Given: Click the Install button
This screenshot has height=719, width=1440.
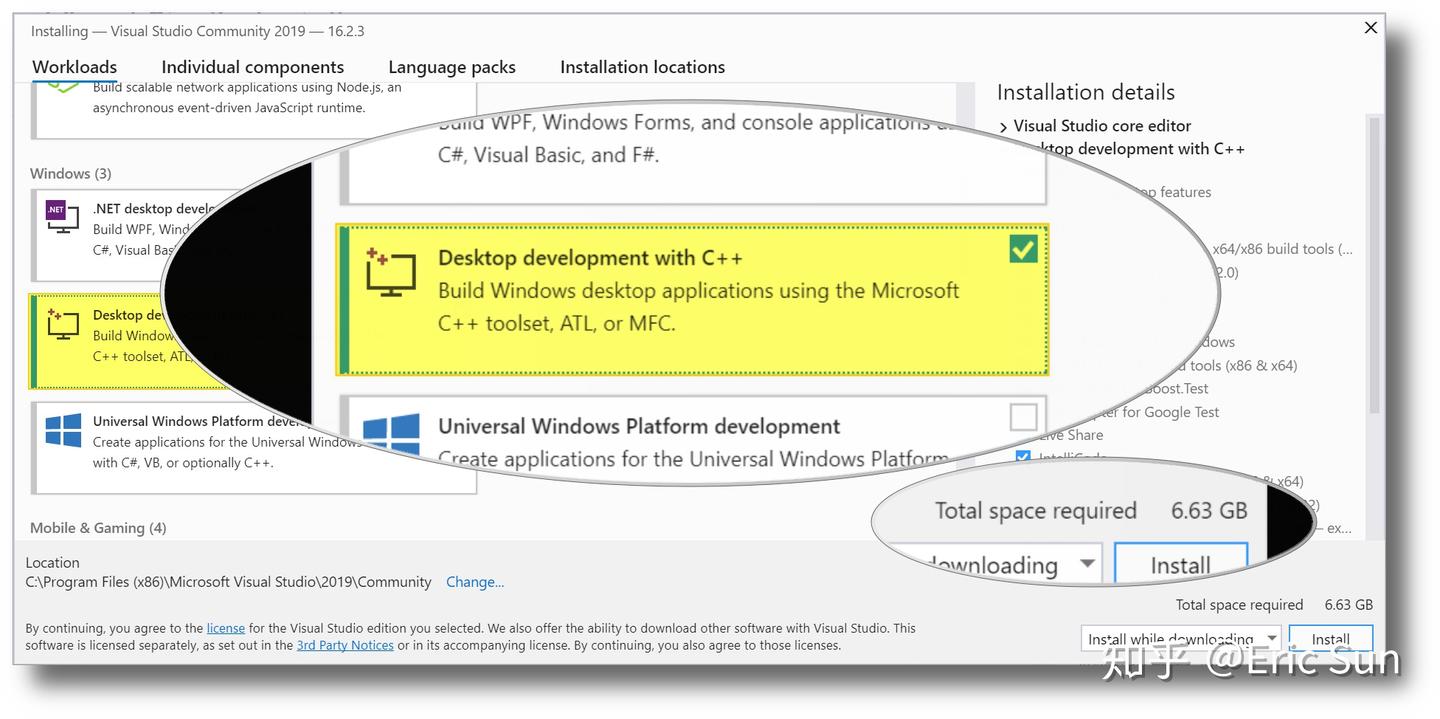Looking at the screenshot, I should [1331, 638].
